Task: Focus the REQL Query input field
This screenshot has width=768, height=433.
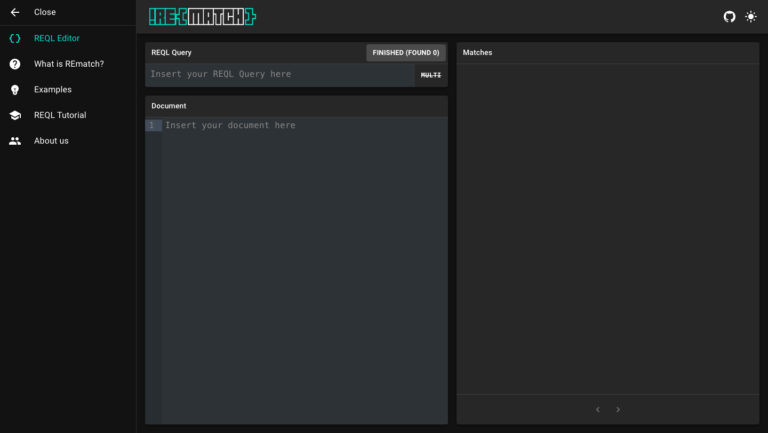Action: [280, 75]
